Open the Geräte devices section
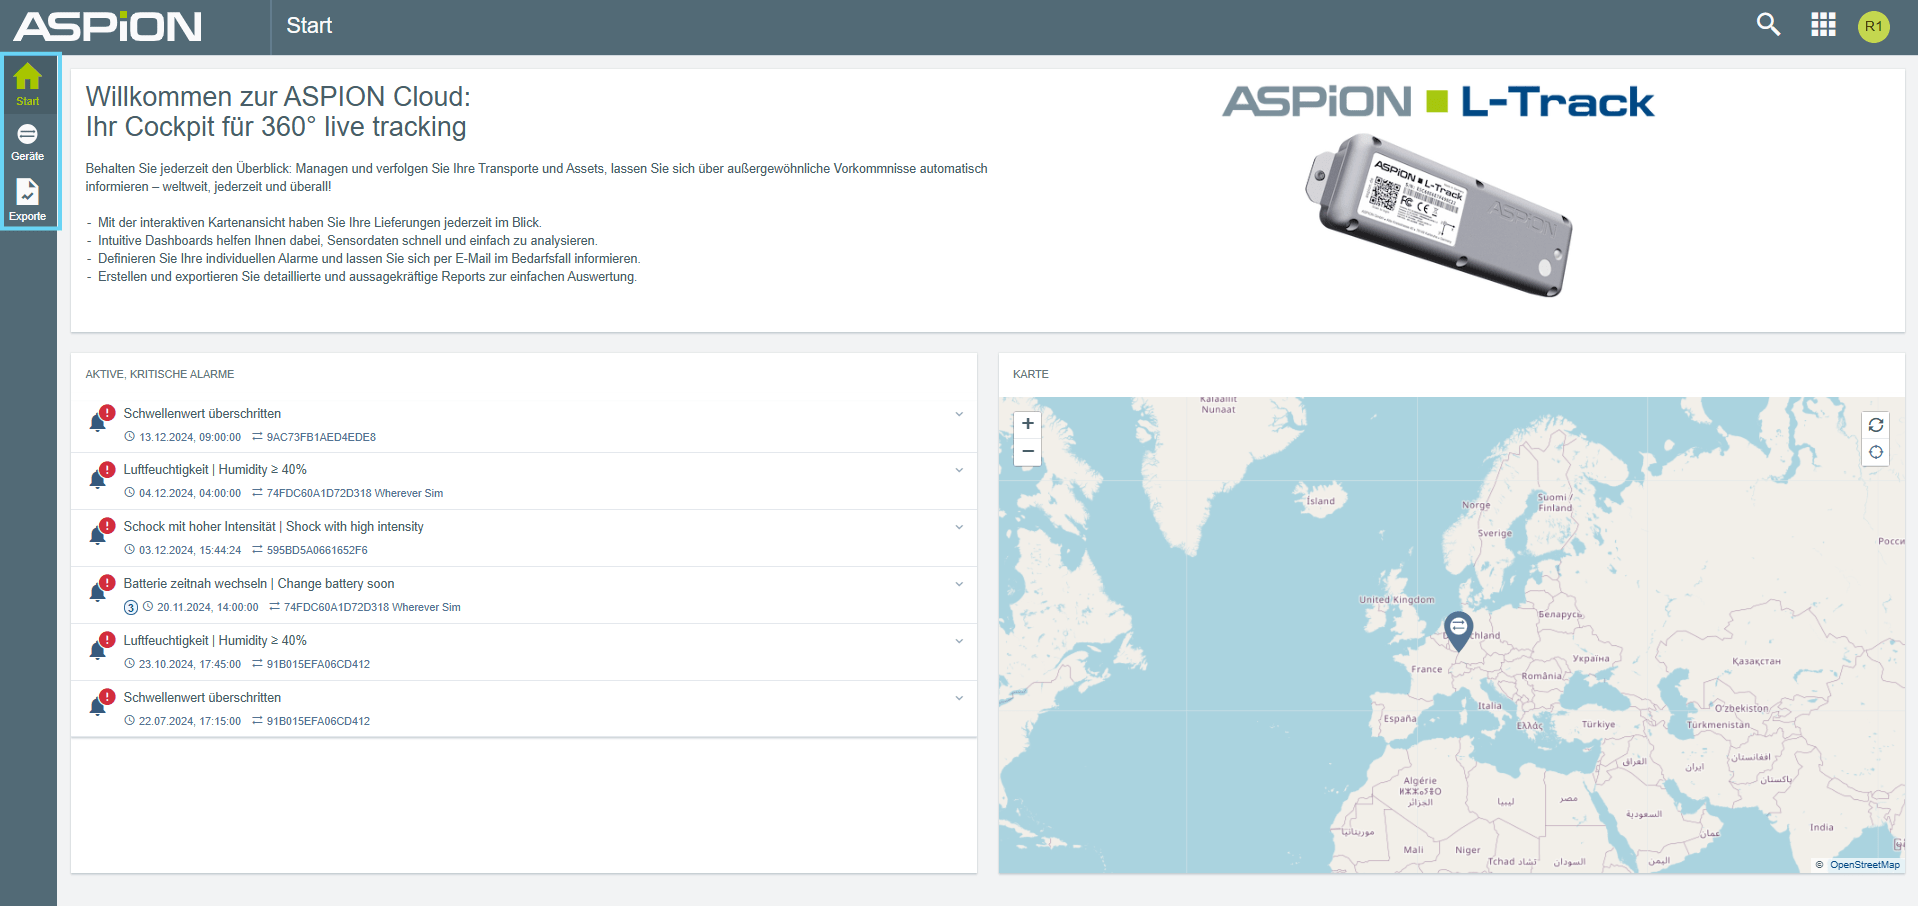Viewport: 1918px width, 906px height. pos(28,142)
